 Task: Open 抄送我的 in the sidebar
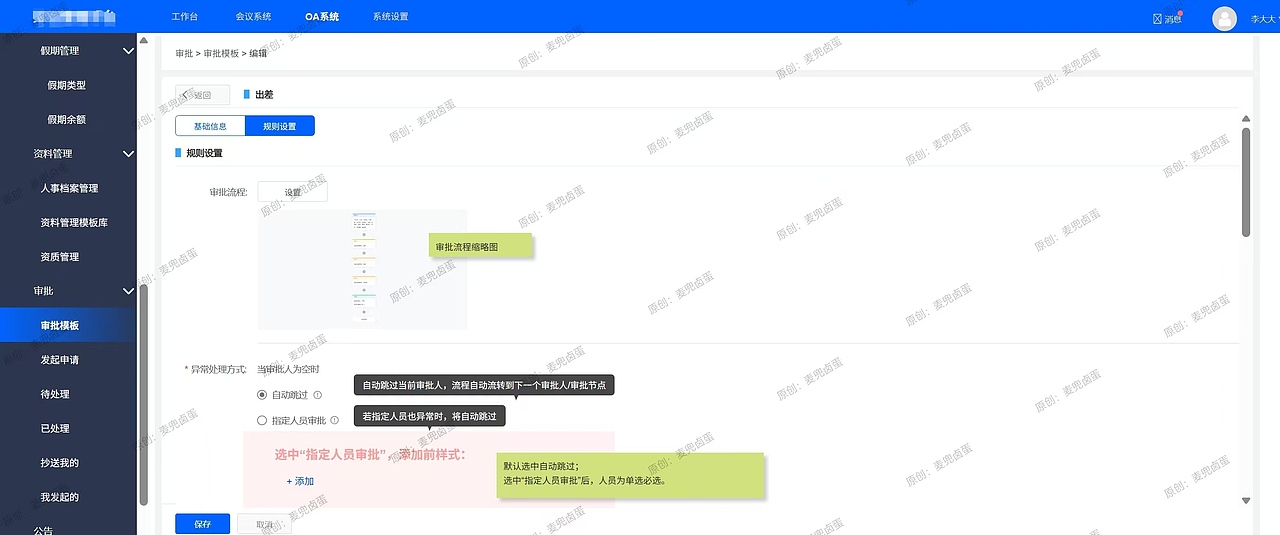point(60,463)
